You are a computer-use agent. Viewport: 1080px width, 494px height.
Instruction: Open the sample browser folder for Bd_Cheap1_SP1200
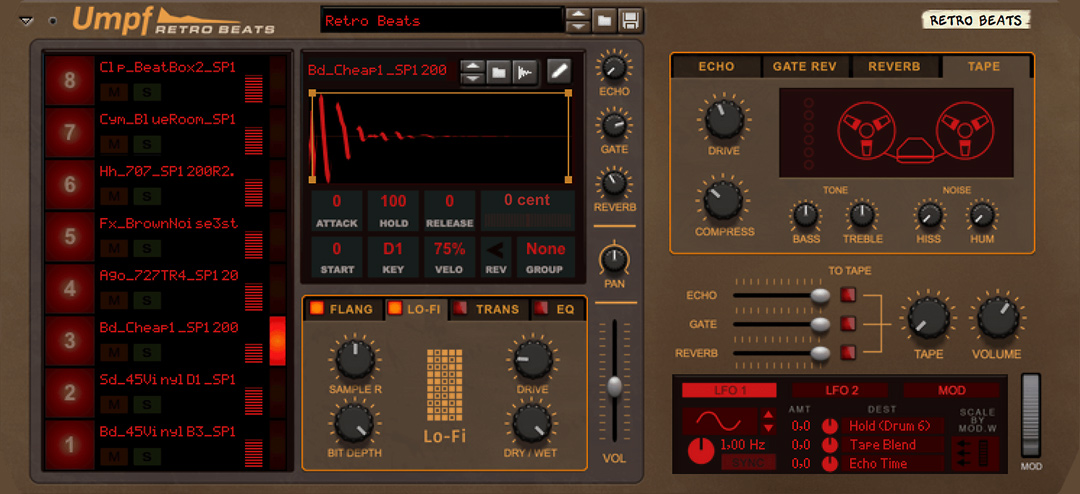[498, 72]
